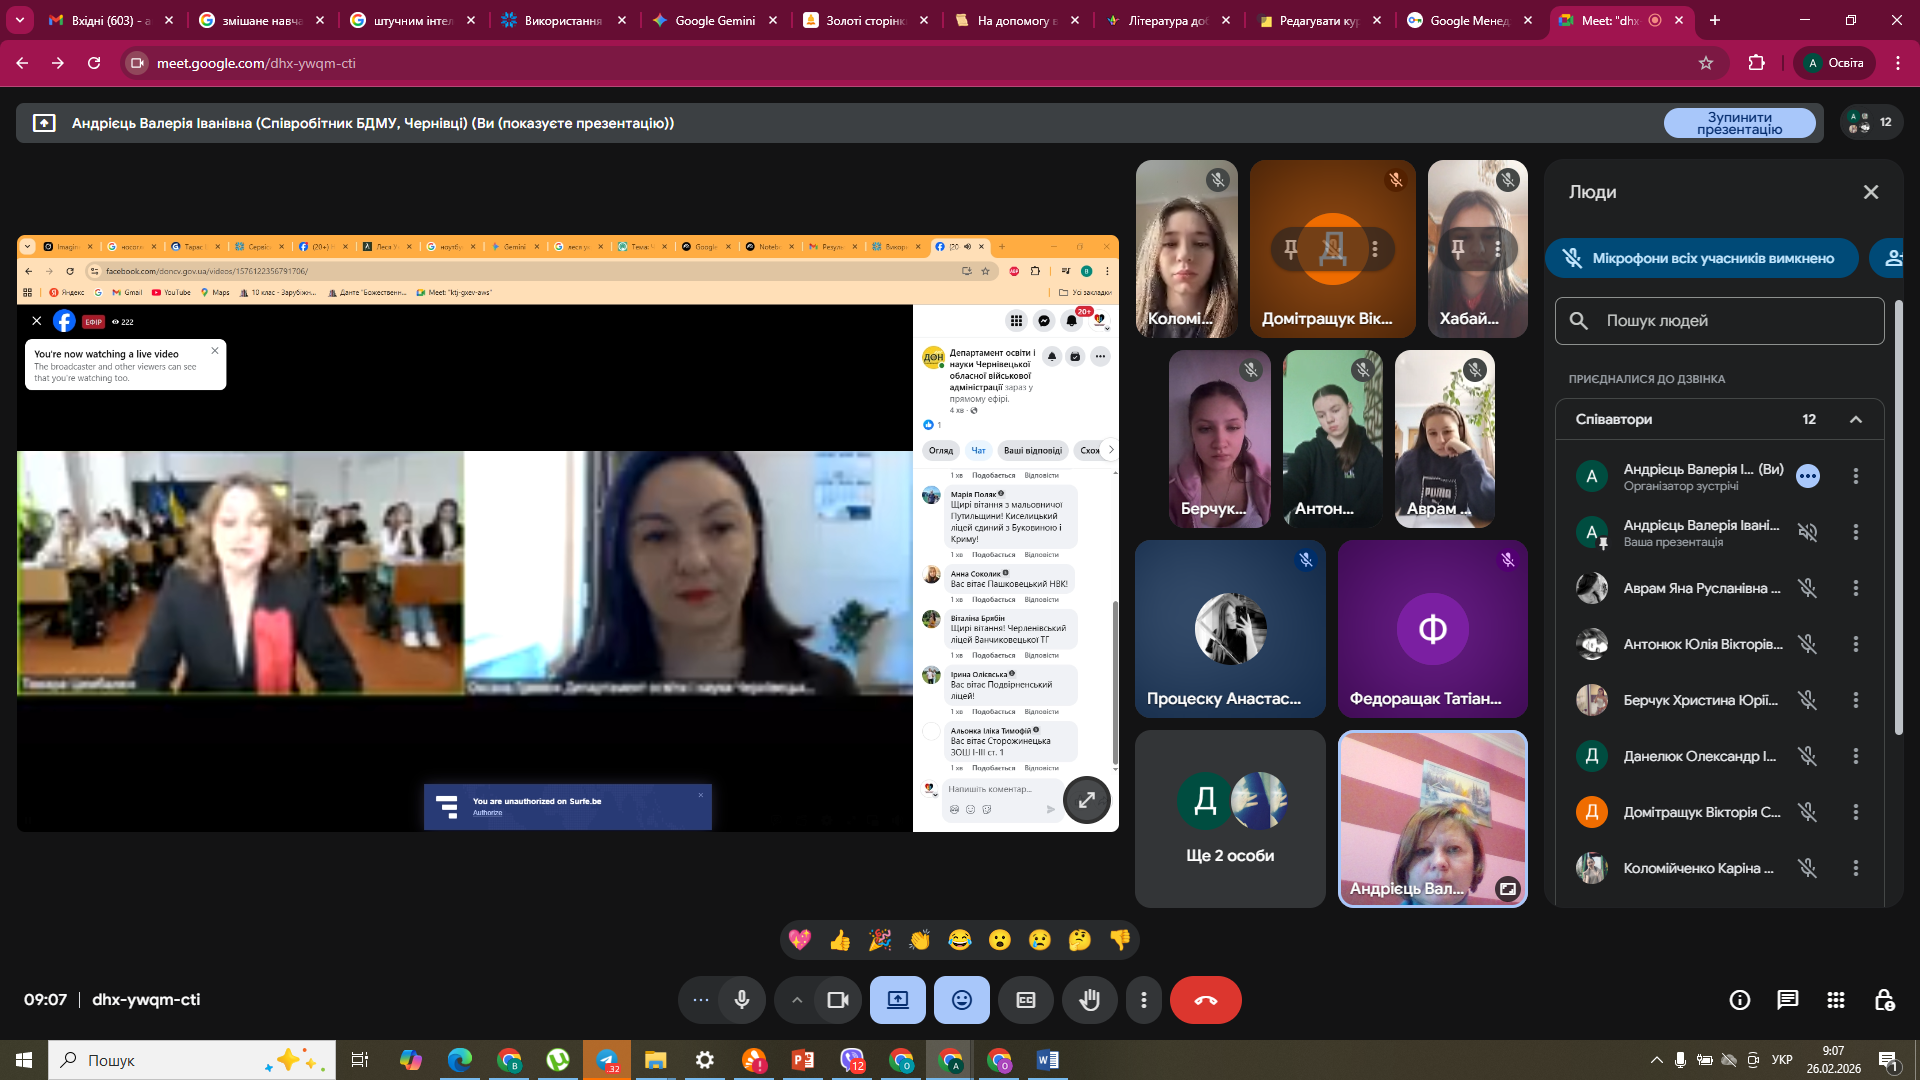Click Зупинити презентацію button
1920x1080 pixels.
click(1739, 123)
